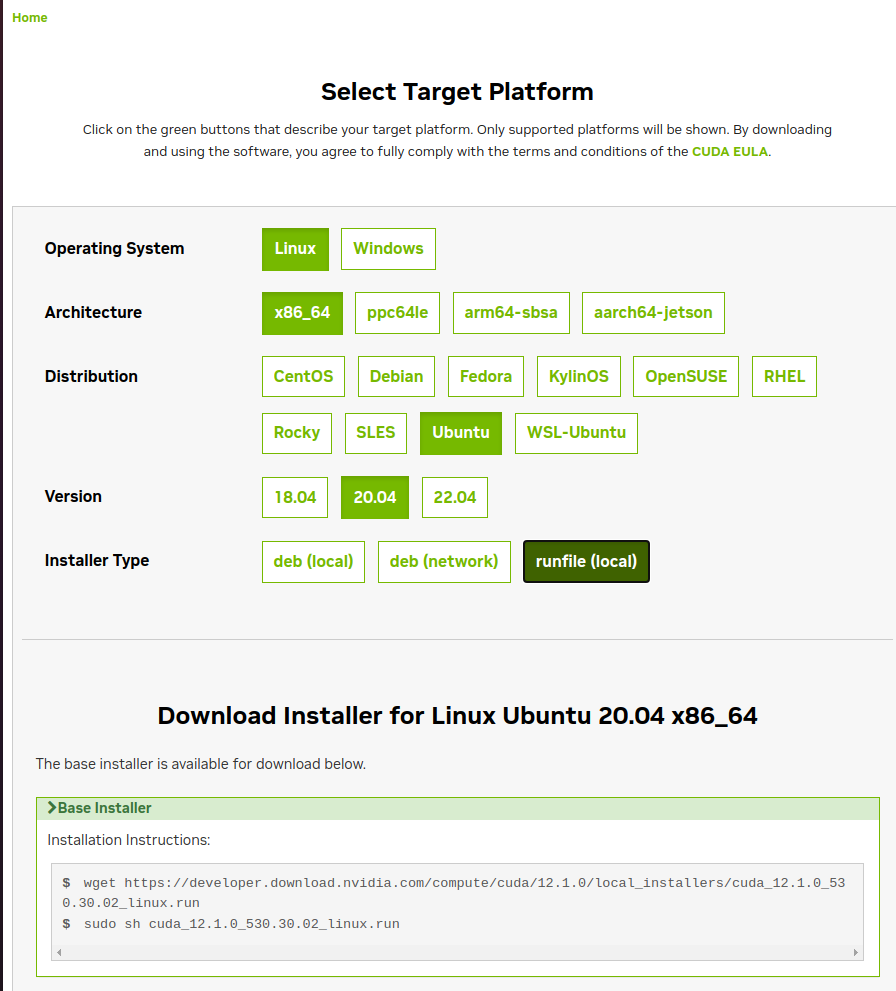Choose aarch64-jetson architecture
The width and height of the screenshot is (896, 991).
[x=653, y=313]
